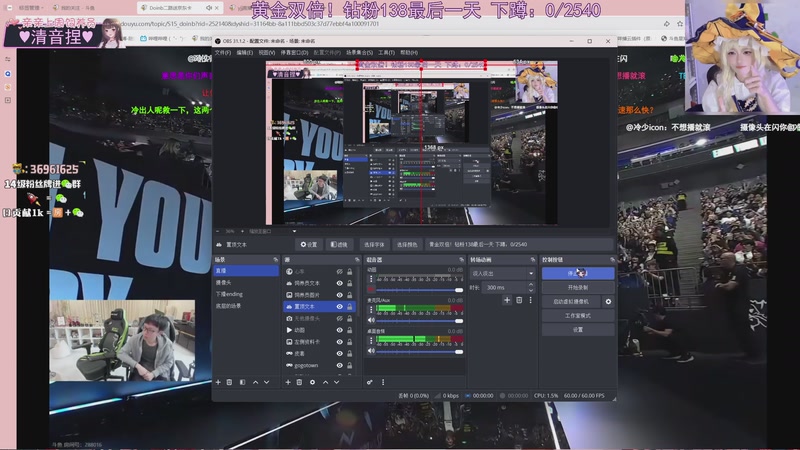Image resolution: width=800 pixels, height=450 pixels.
Task: Hide the selected 置顶文本 source eye
Action: [339, 307]
